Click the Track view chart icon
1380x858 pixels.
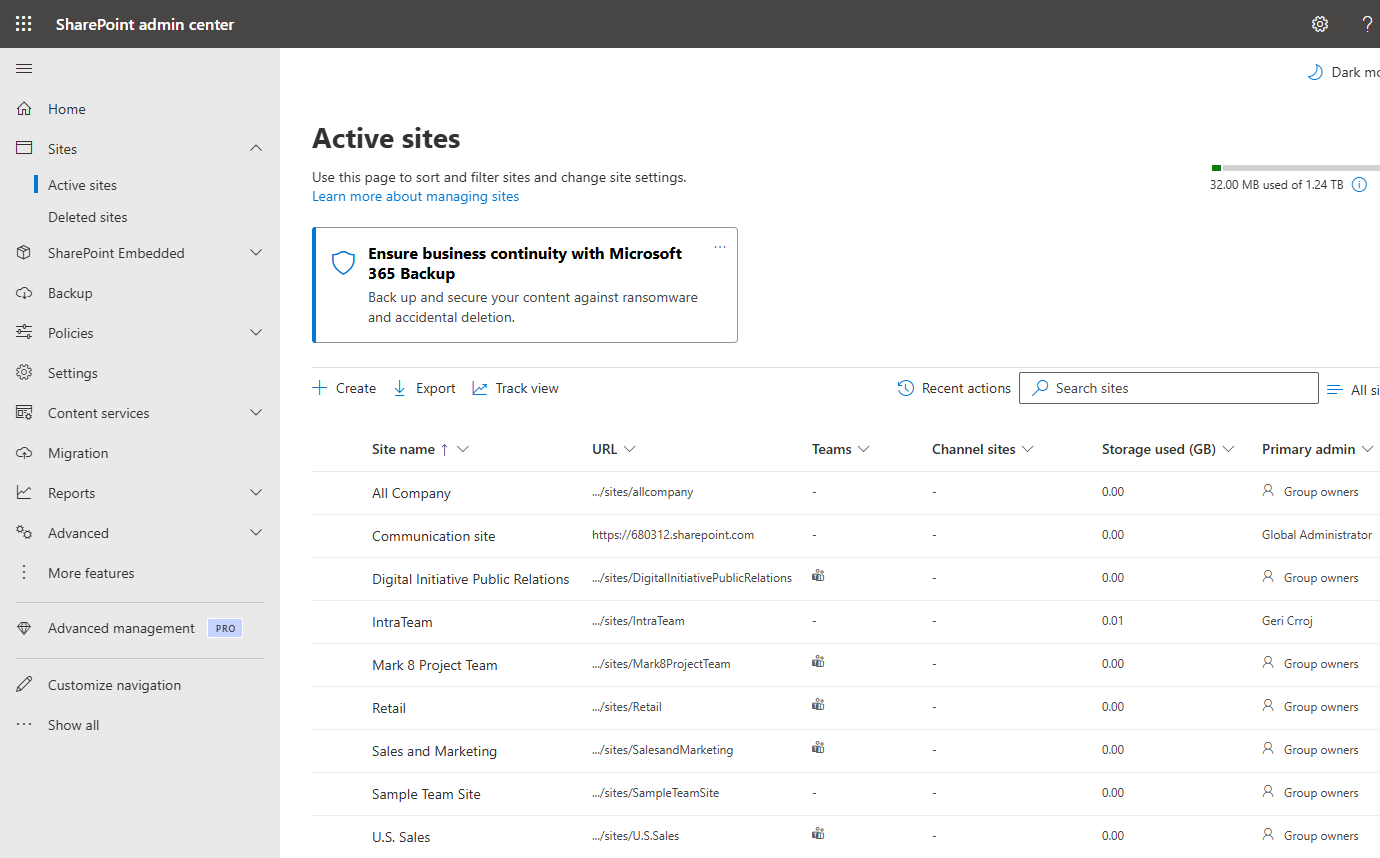tap(480, 388)
